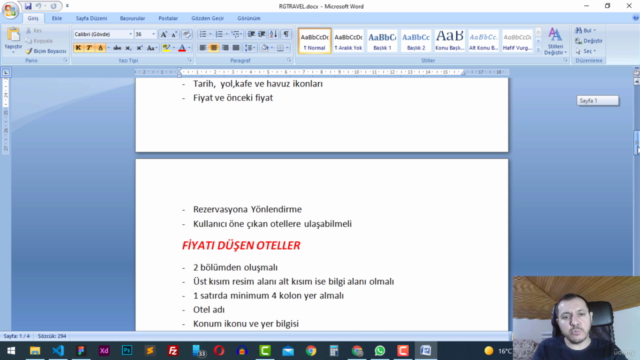Toggle subscript x₂ button
640x360 pixels.
pos(128,48)
